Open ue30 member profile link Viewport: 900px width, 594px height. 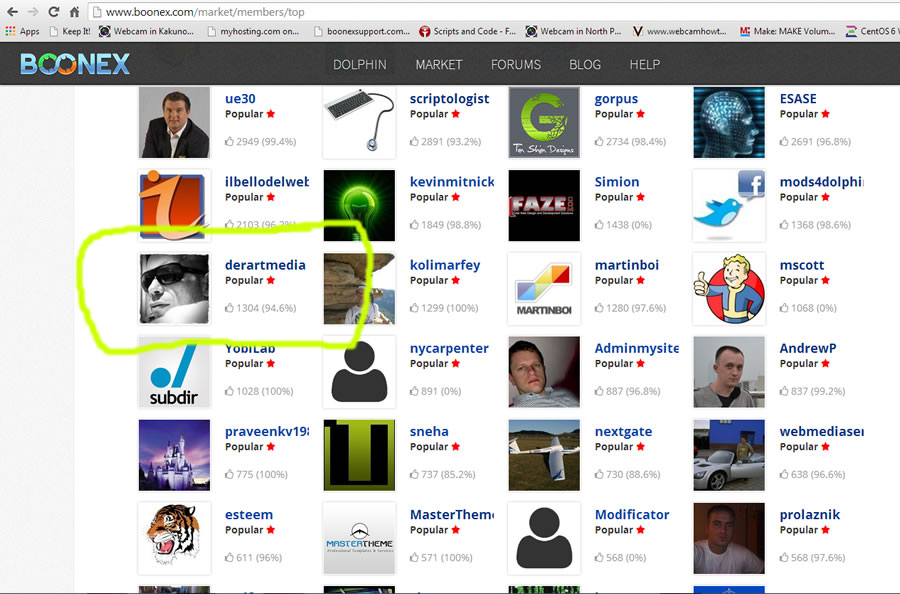pyautogui.click(x=240, y=99)
